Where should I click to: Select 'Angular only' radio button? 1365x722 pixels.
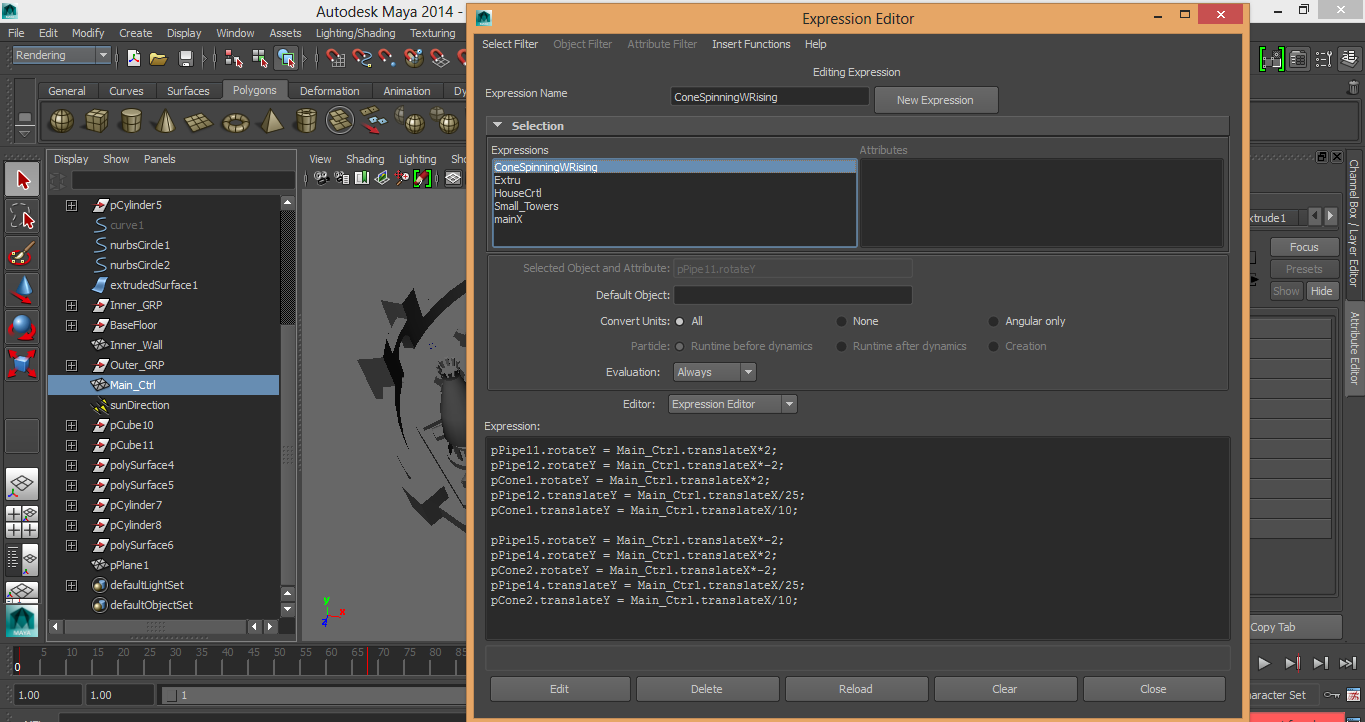[x=994, y=322]
